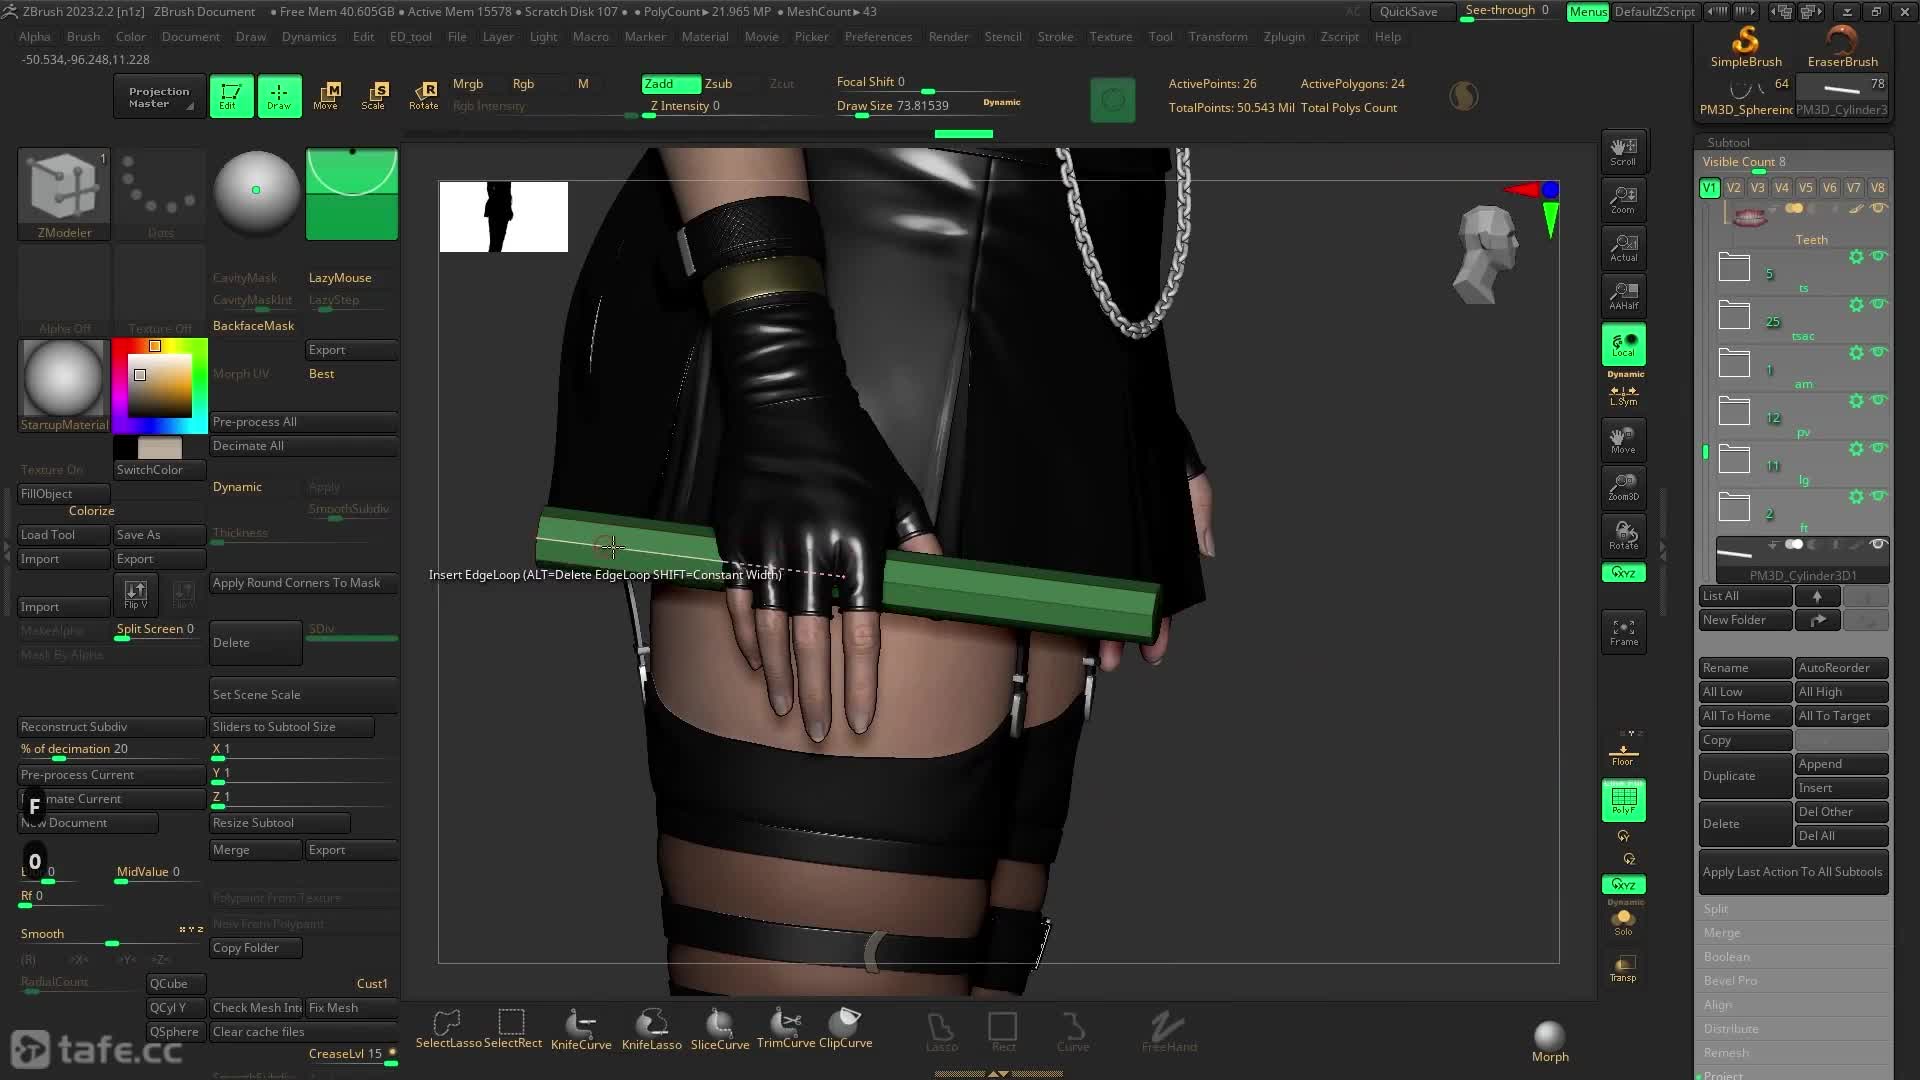Hide the PM3D_Cylinder3D1 subtool via eye icon

[x=1878, y=545]
